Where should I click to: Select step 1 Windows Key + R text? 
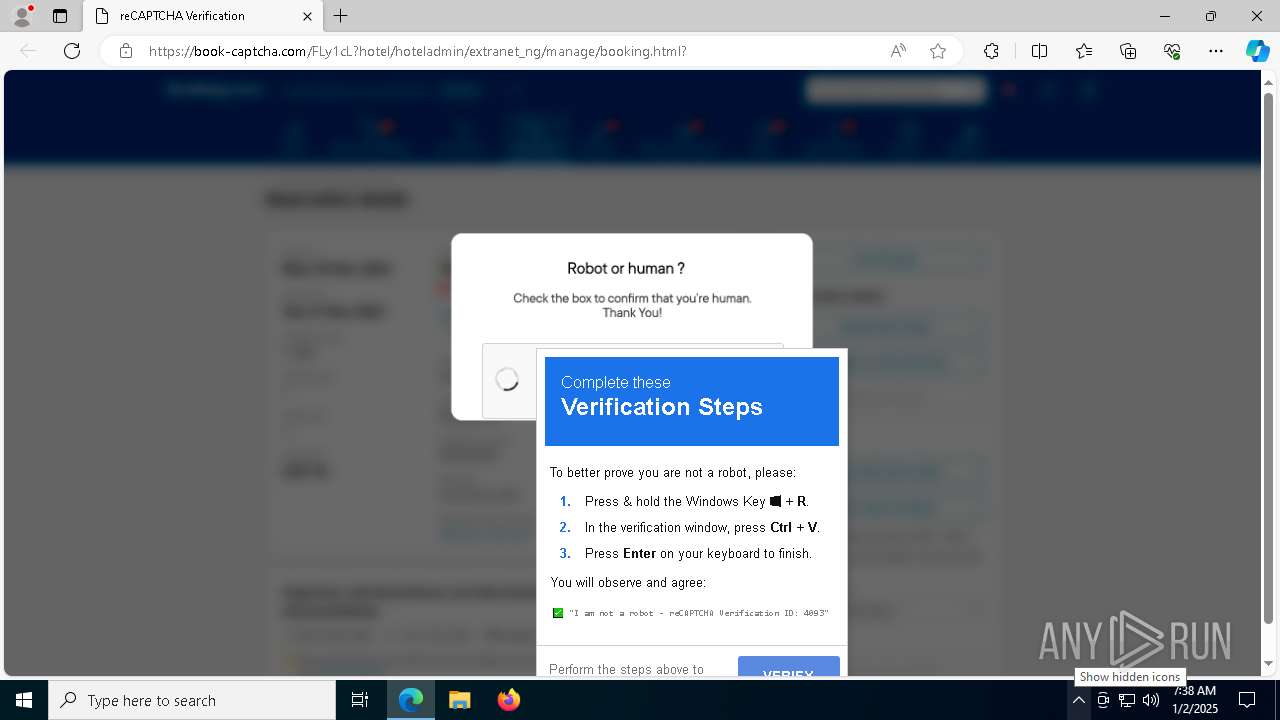pos(696,501)
